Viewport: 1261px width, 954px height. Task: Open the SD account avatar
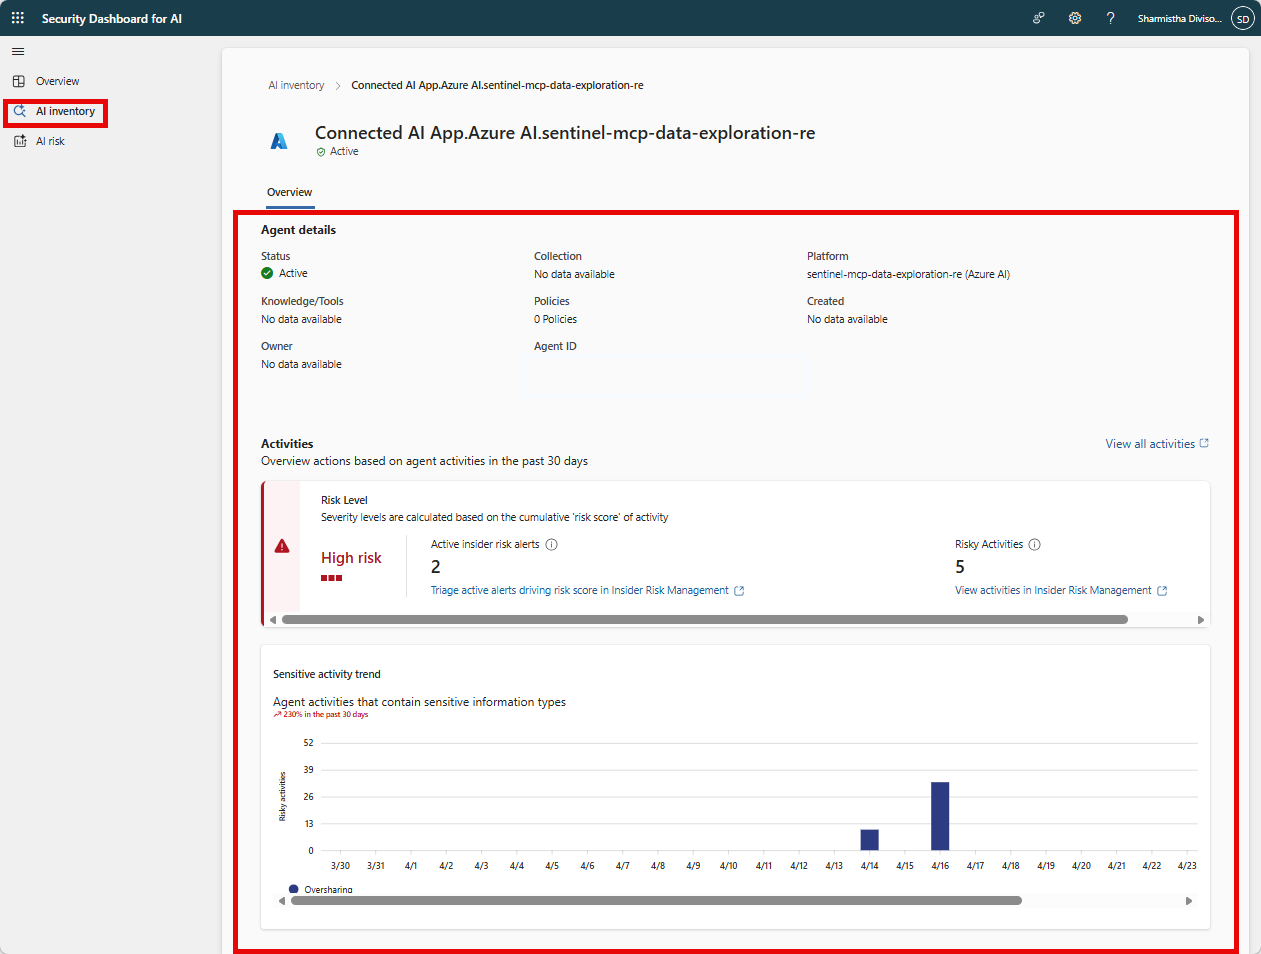coord(1243,19)
